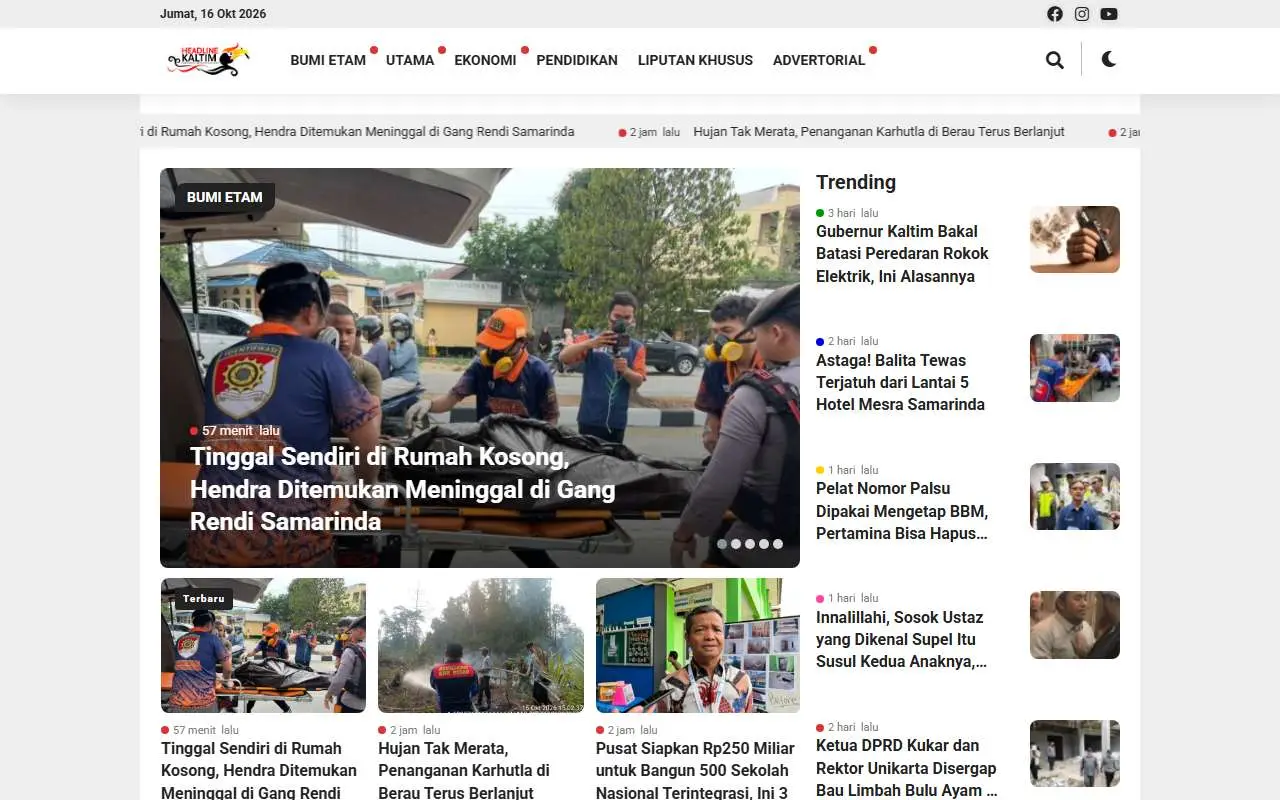Open trending article Astaga! Balita Tewas Terjatuh
The image size is (1280, 800).
[x=900, y=382]
